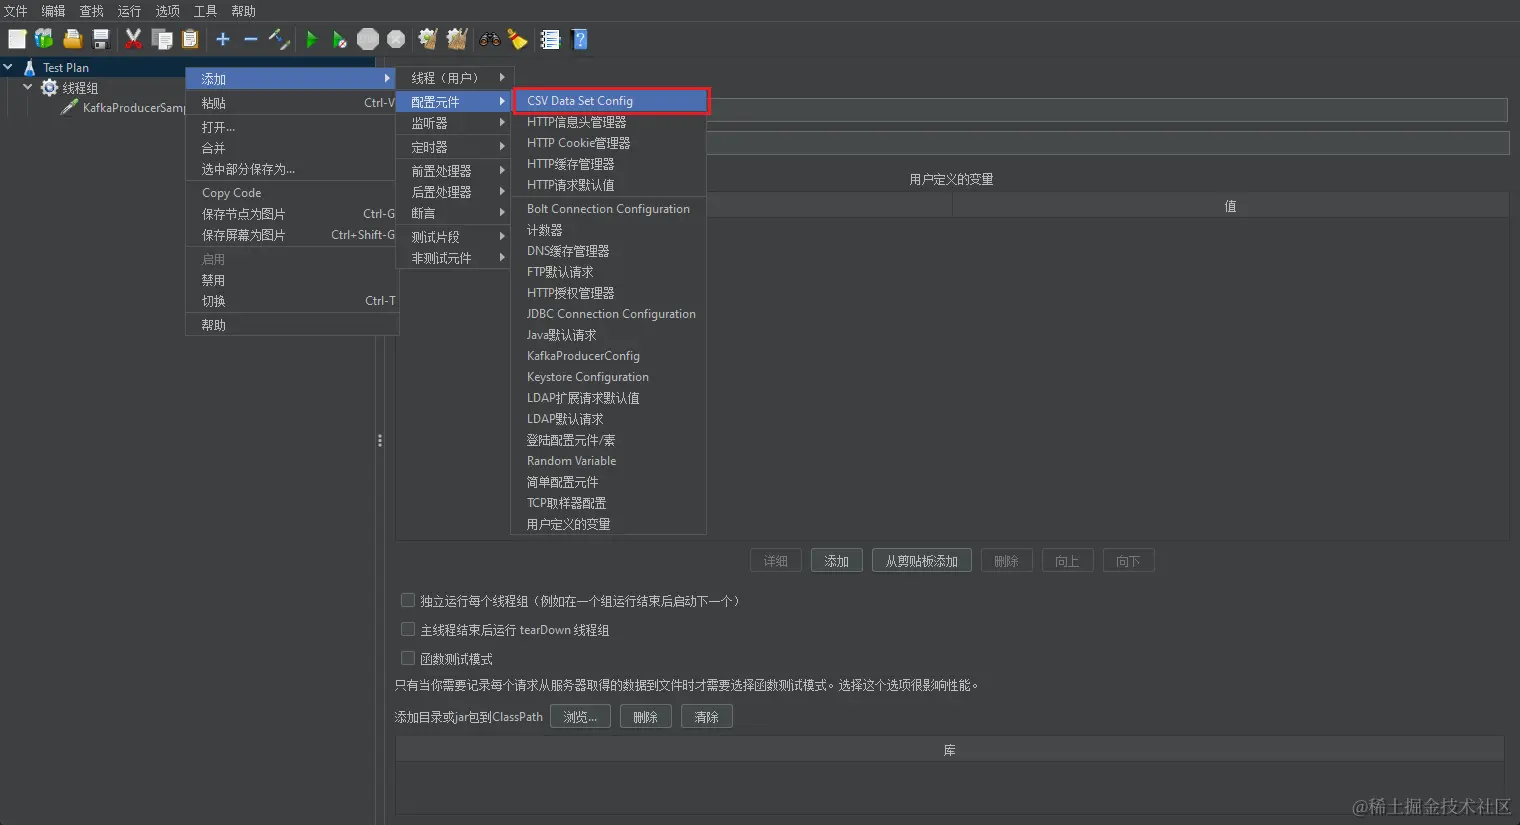
Task: Open the Function Helper list icon
Action: (550, 39)
